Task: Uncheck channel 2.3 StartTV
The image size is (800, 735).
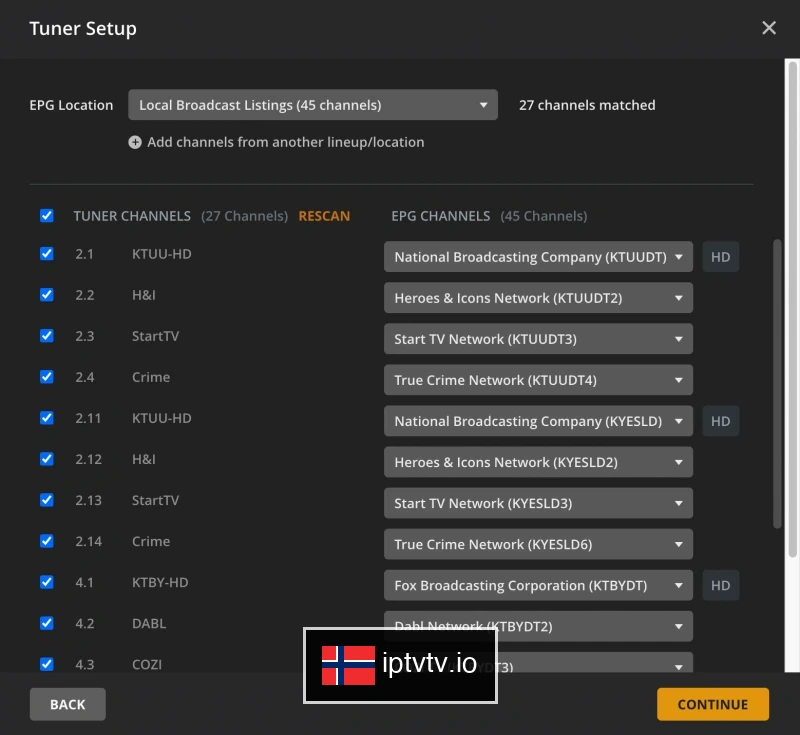Action: click(46, 336)
